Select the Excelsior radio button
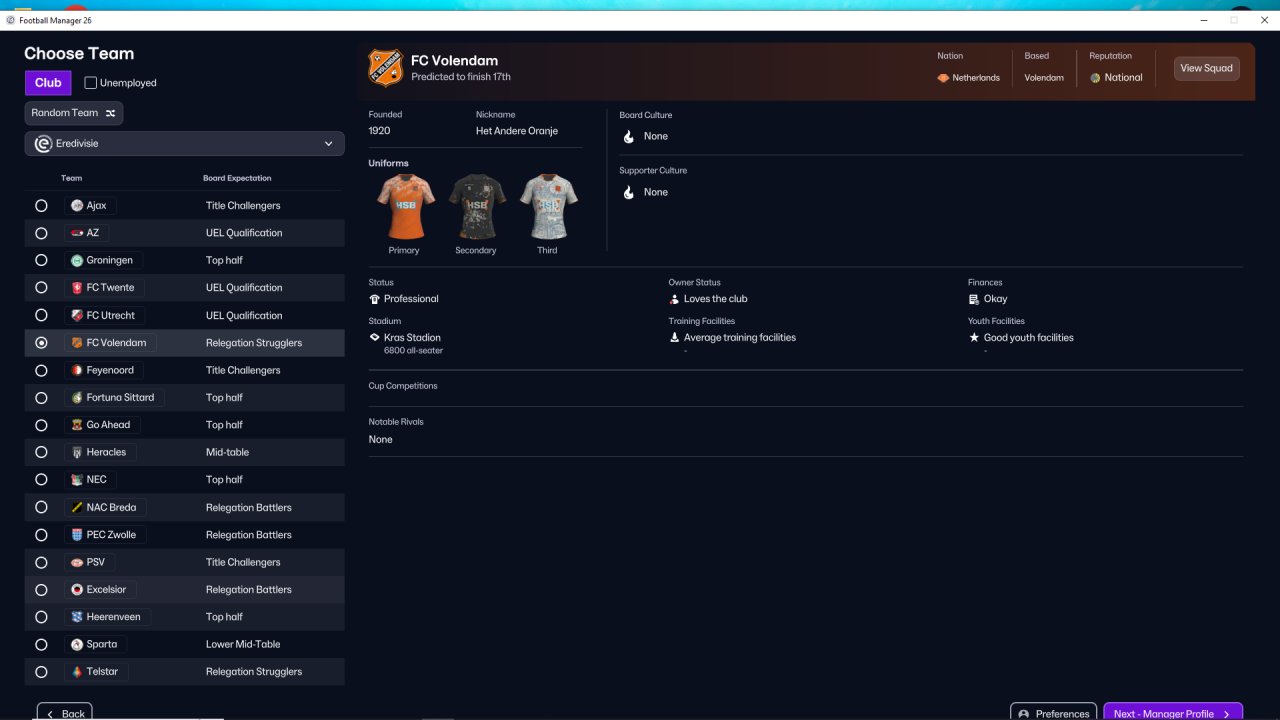 click(41, 589)
